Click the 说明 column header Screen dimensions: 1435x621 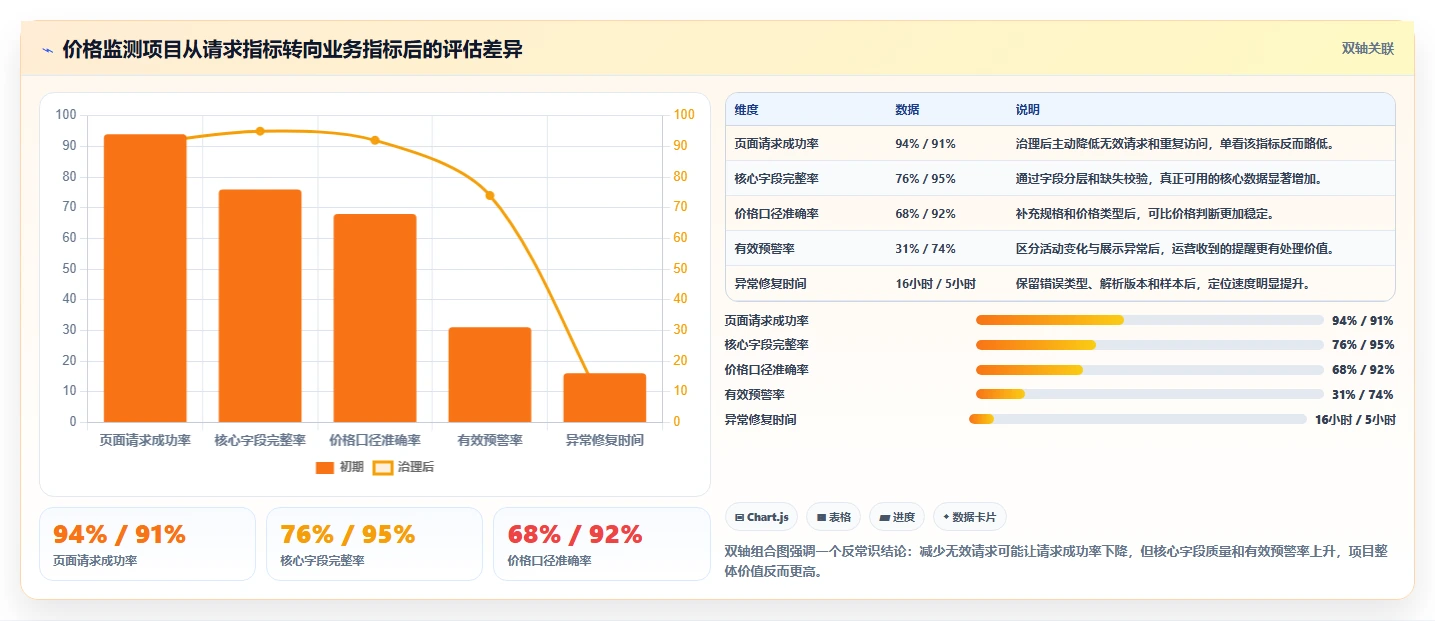[x=1027, y=109]
